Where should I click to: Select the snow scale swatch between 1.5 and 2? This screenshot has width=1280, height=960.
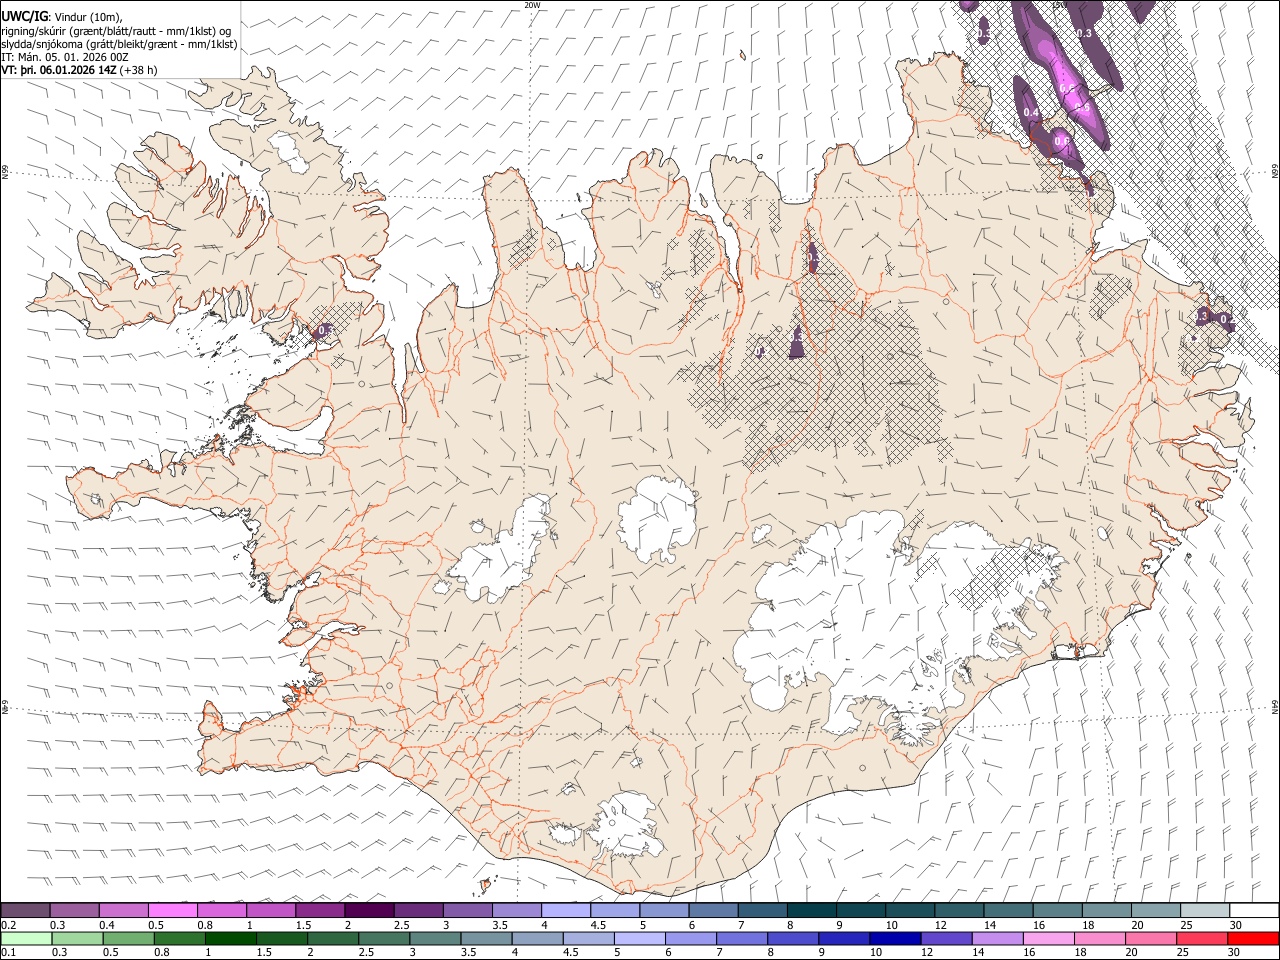point(320,910)
